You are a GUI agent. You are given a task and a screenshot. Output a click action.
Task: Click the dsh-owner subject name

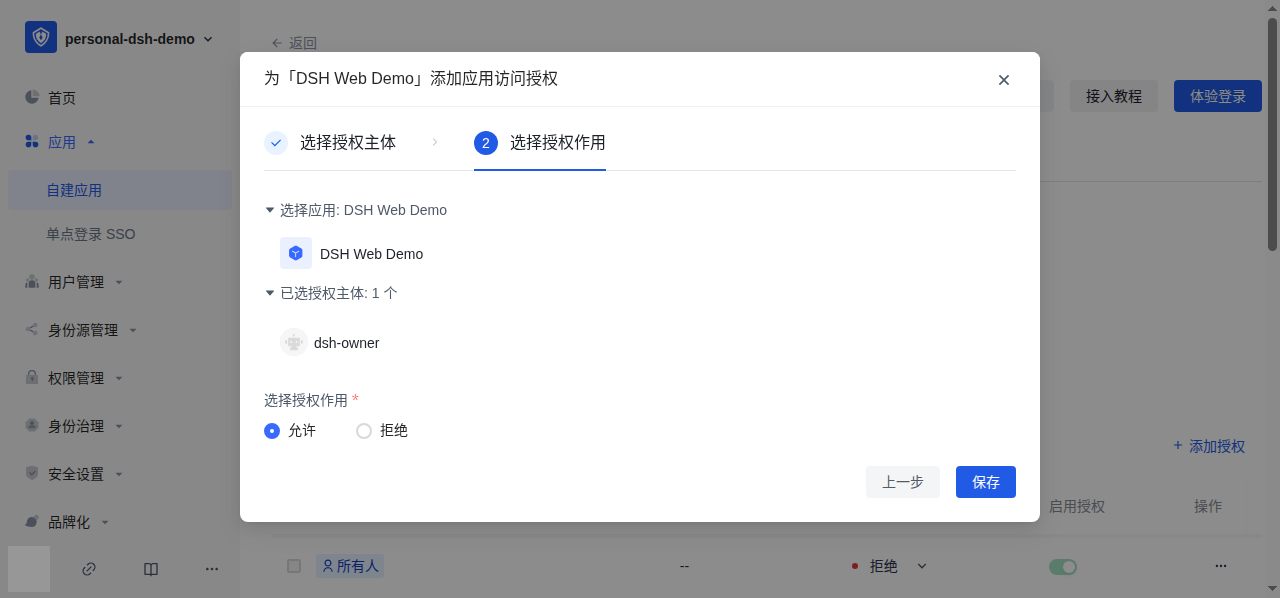pyautogui.click(x=347, y=343)
